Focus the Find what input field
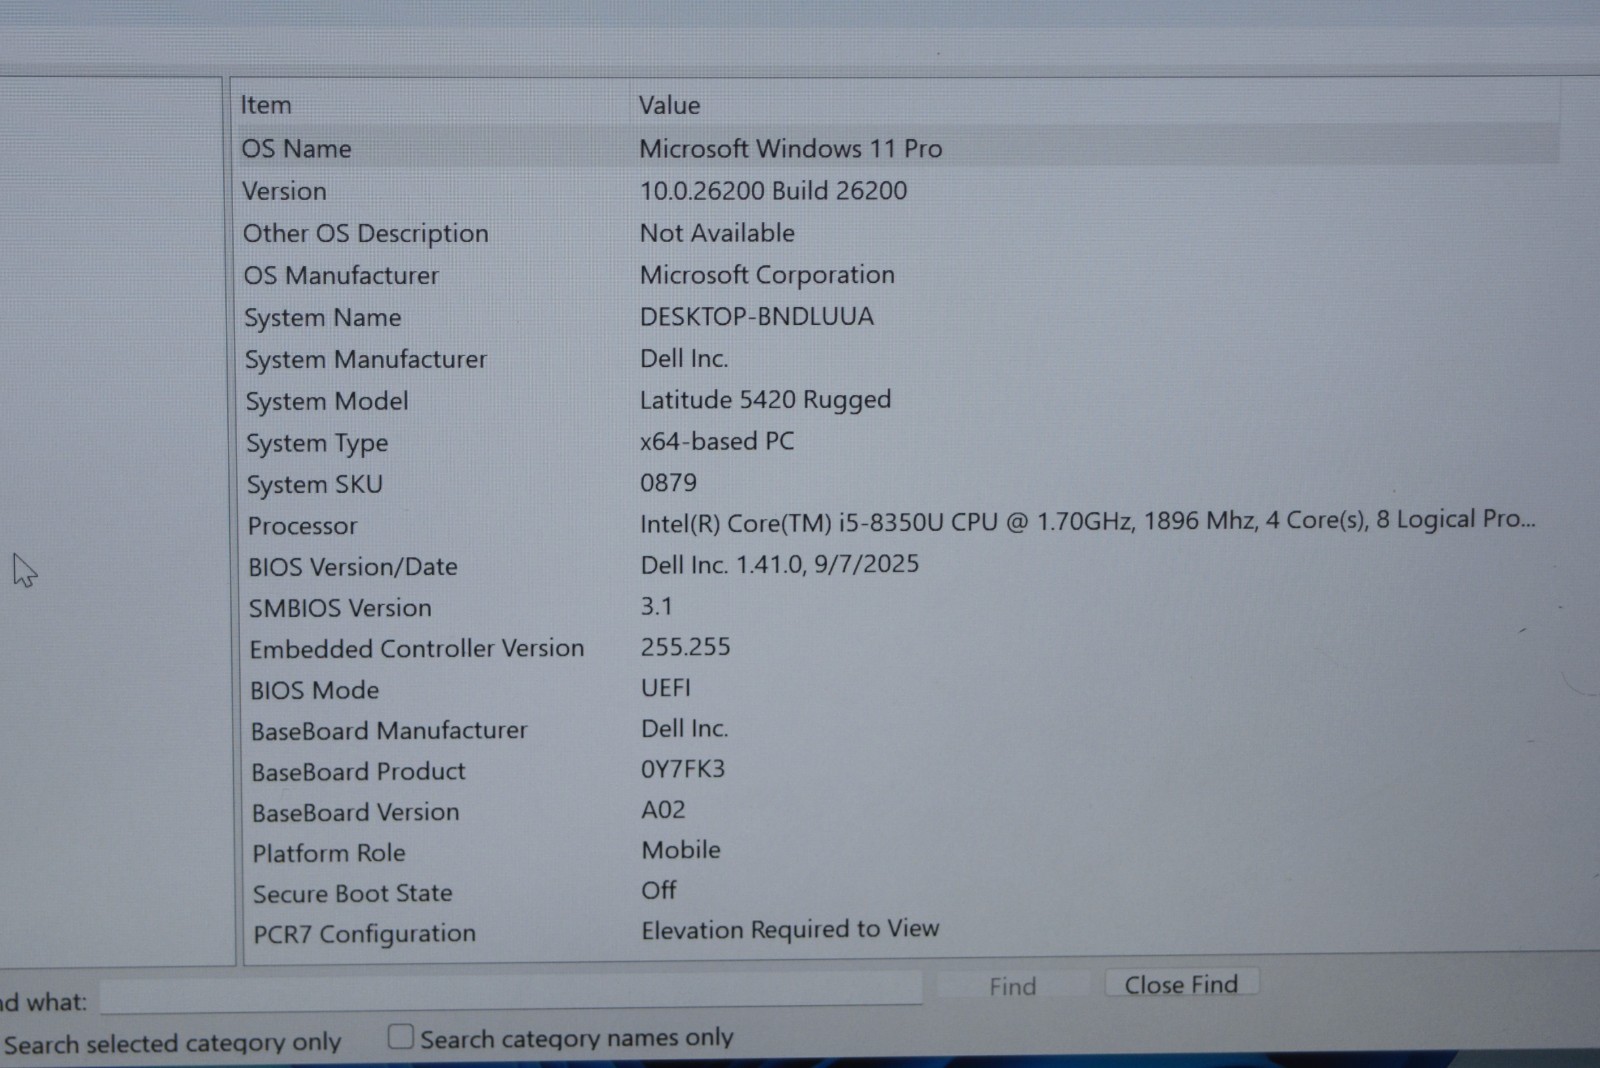 point(510,990)
